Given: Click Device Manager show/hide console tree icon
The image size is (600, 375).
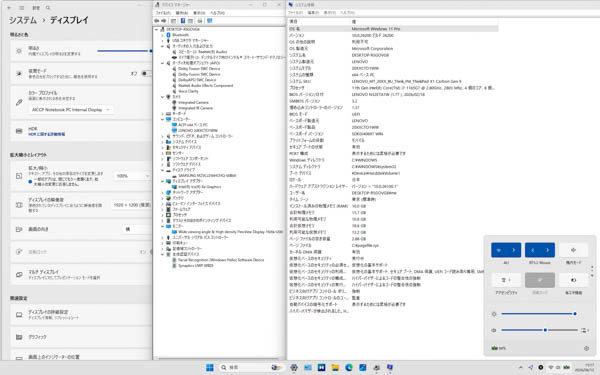Looking at the screenshot, I should click(173, 21).
